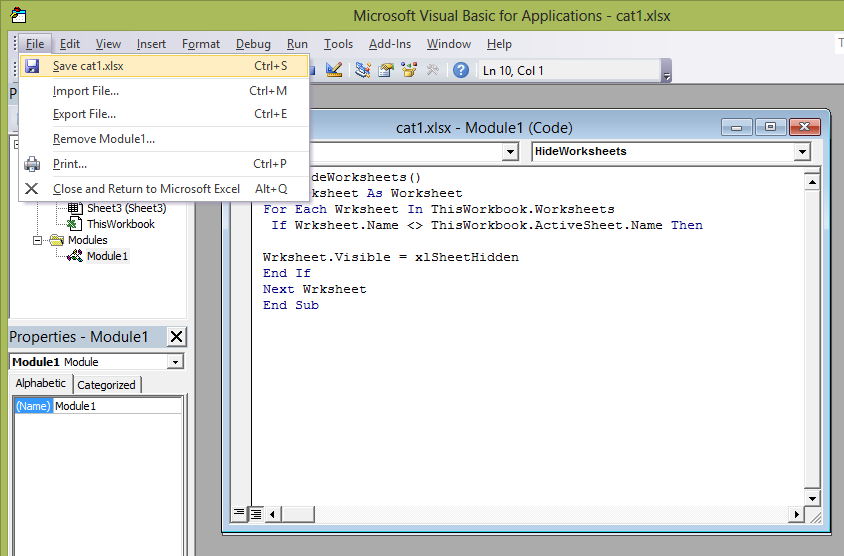The width and height of the screenshot is (844, 556).
Task: Open the Add-Ins menu
Action: point(390,44)
